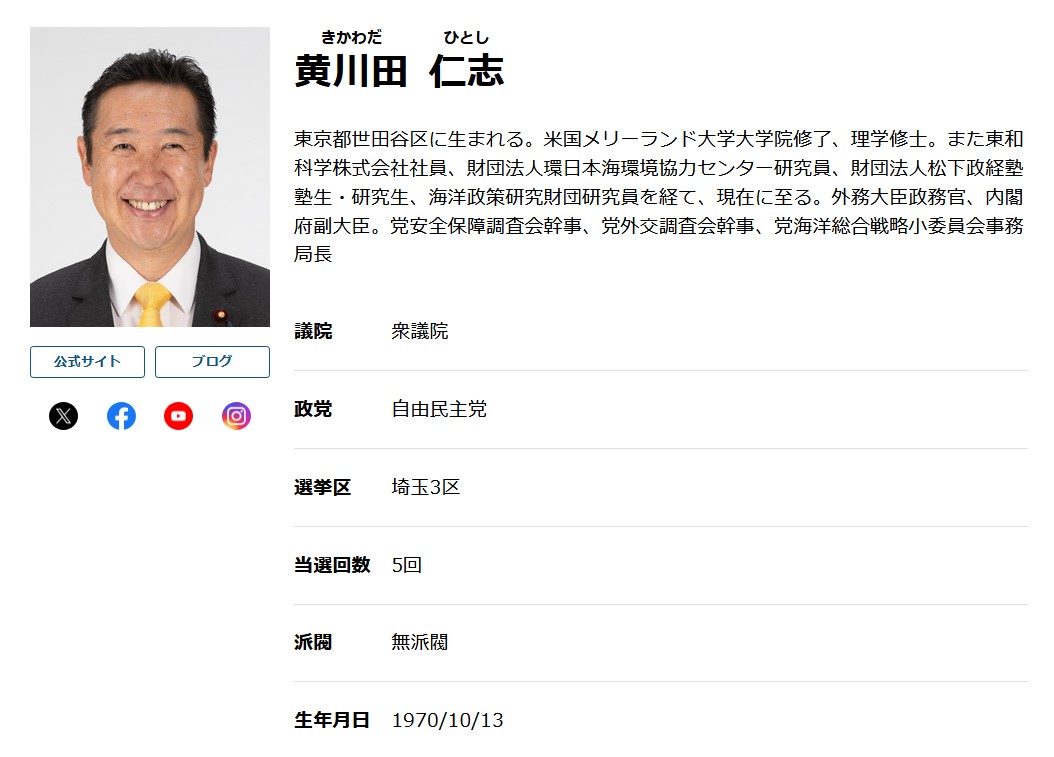
Task: Click the 選挙区 row label
Action: (322, 488)
